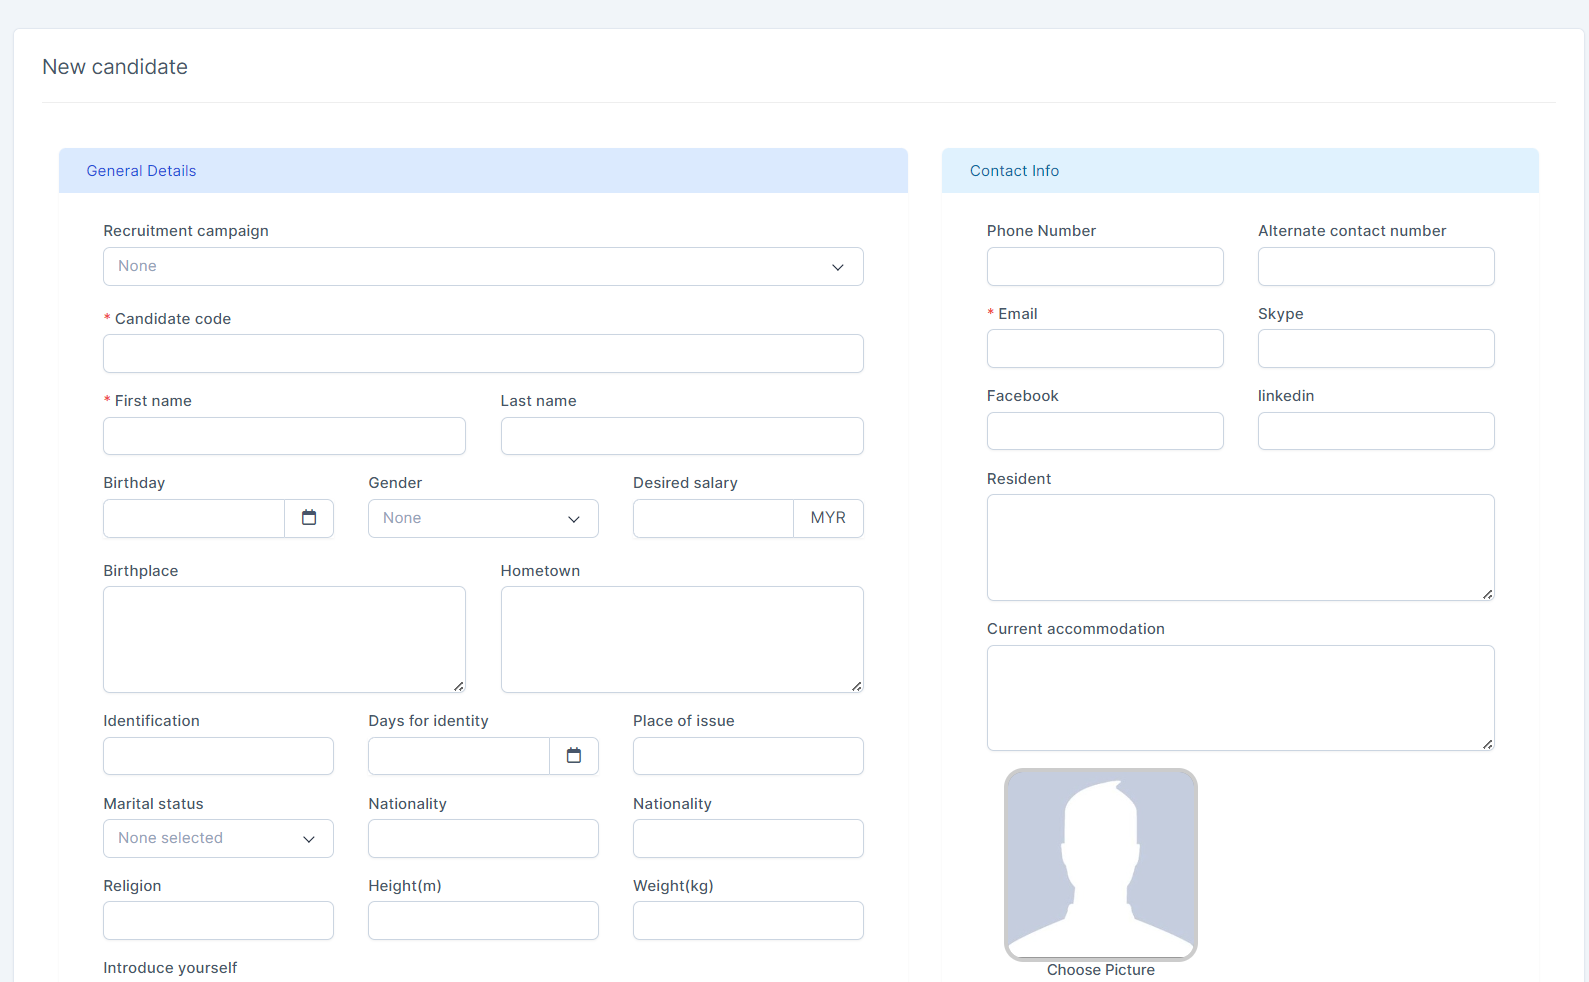Click the Phone Number field
This screenshot has height=982, width=1589.
[1105, 267]
